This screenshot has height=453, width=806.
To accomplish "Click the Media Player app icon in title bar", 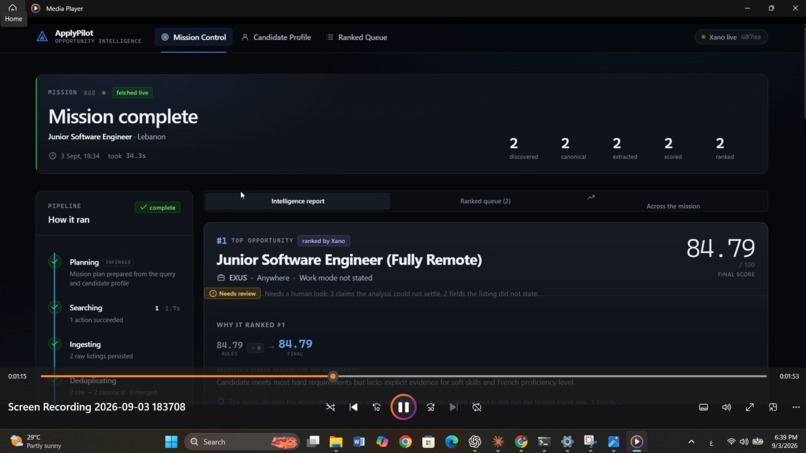I will click(x=35, y=8).
